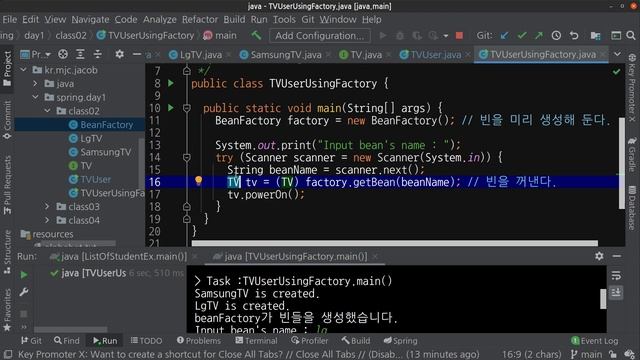Click the editor horizontal scrollbar
640x360 pixels.
(395, 243)
